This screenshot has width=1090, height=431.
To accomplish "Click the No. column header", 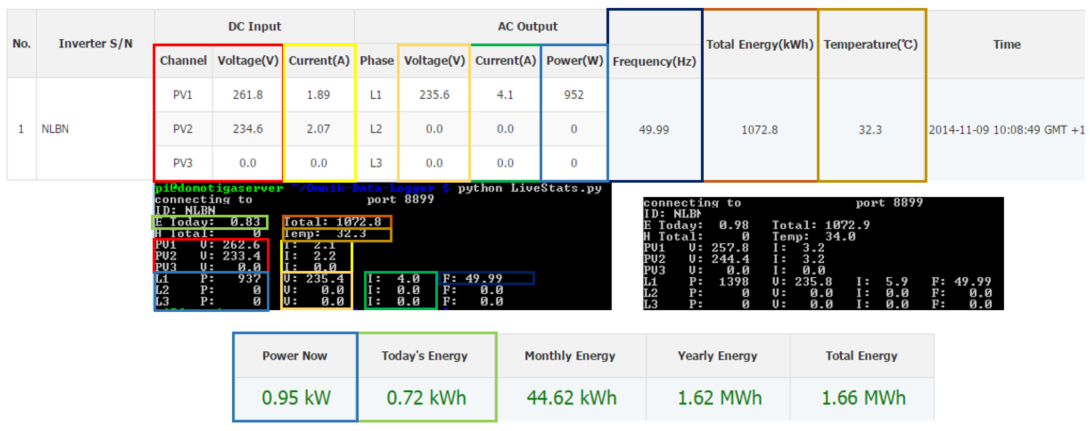I will (x=22, y=44).
